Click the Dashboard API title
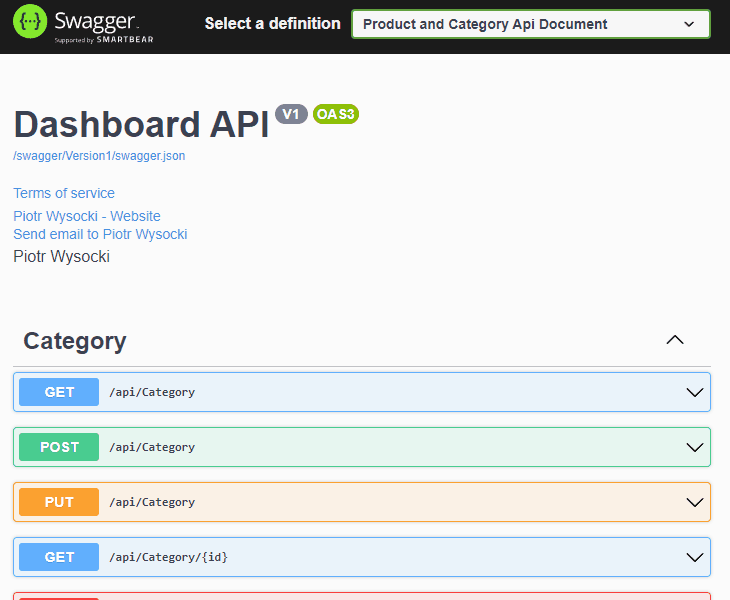The image size is (730, 600). click(x=142, y=124)
